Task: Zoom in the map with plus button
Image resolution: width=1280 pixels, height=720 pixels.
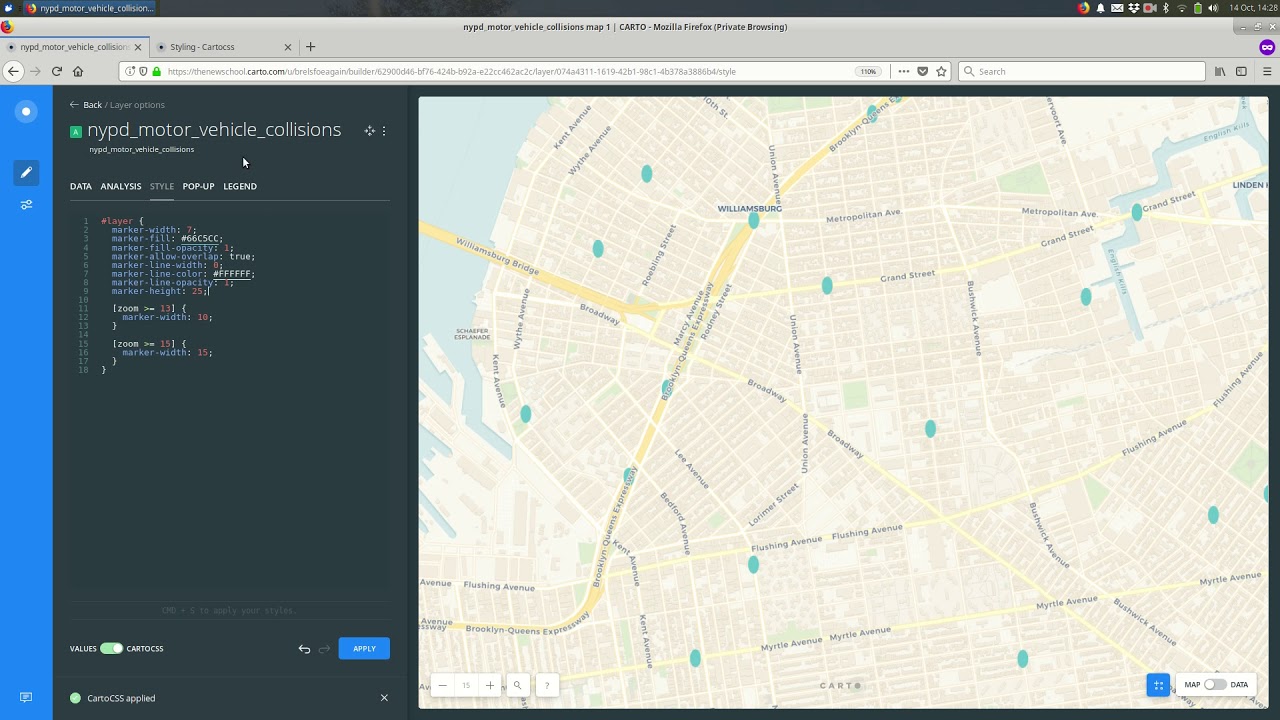Action: point(490,685)
